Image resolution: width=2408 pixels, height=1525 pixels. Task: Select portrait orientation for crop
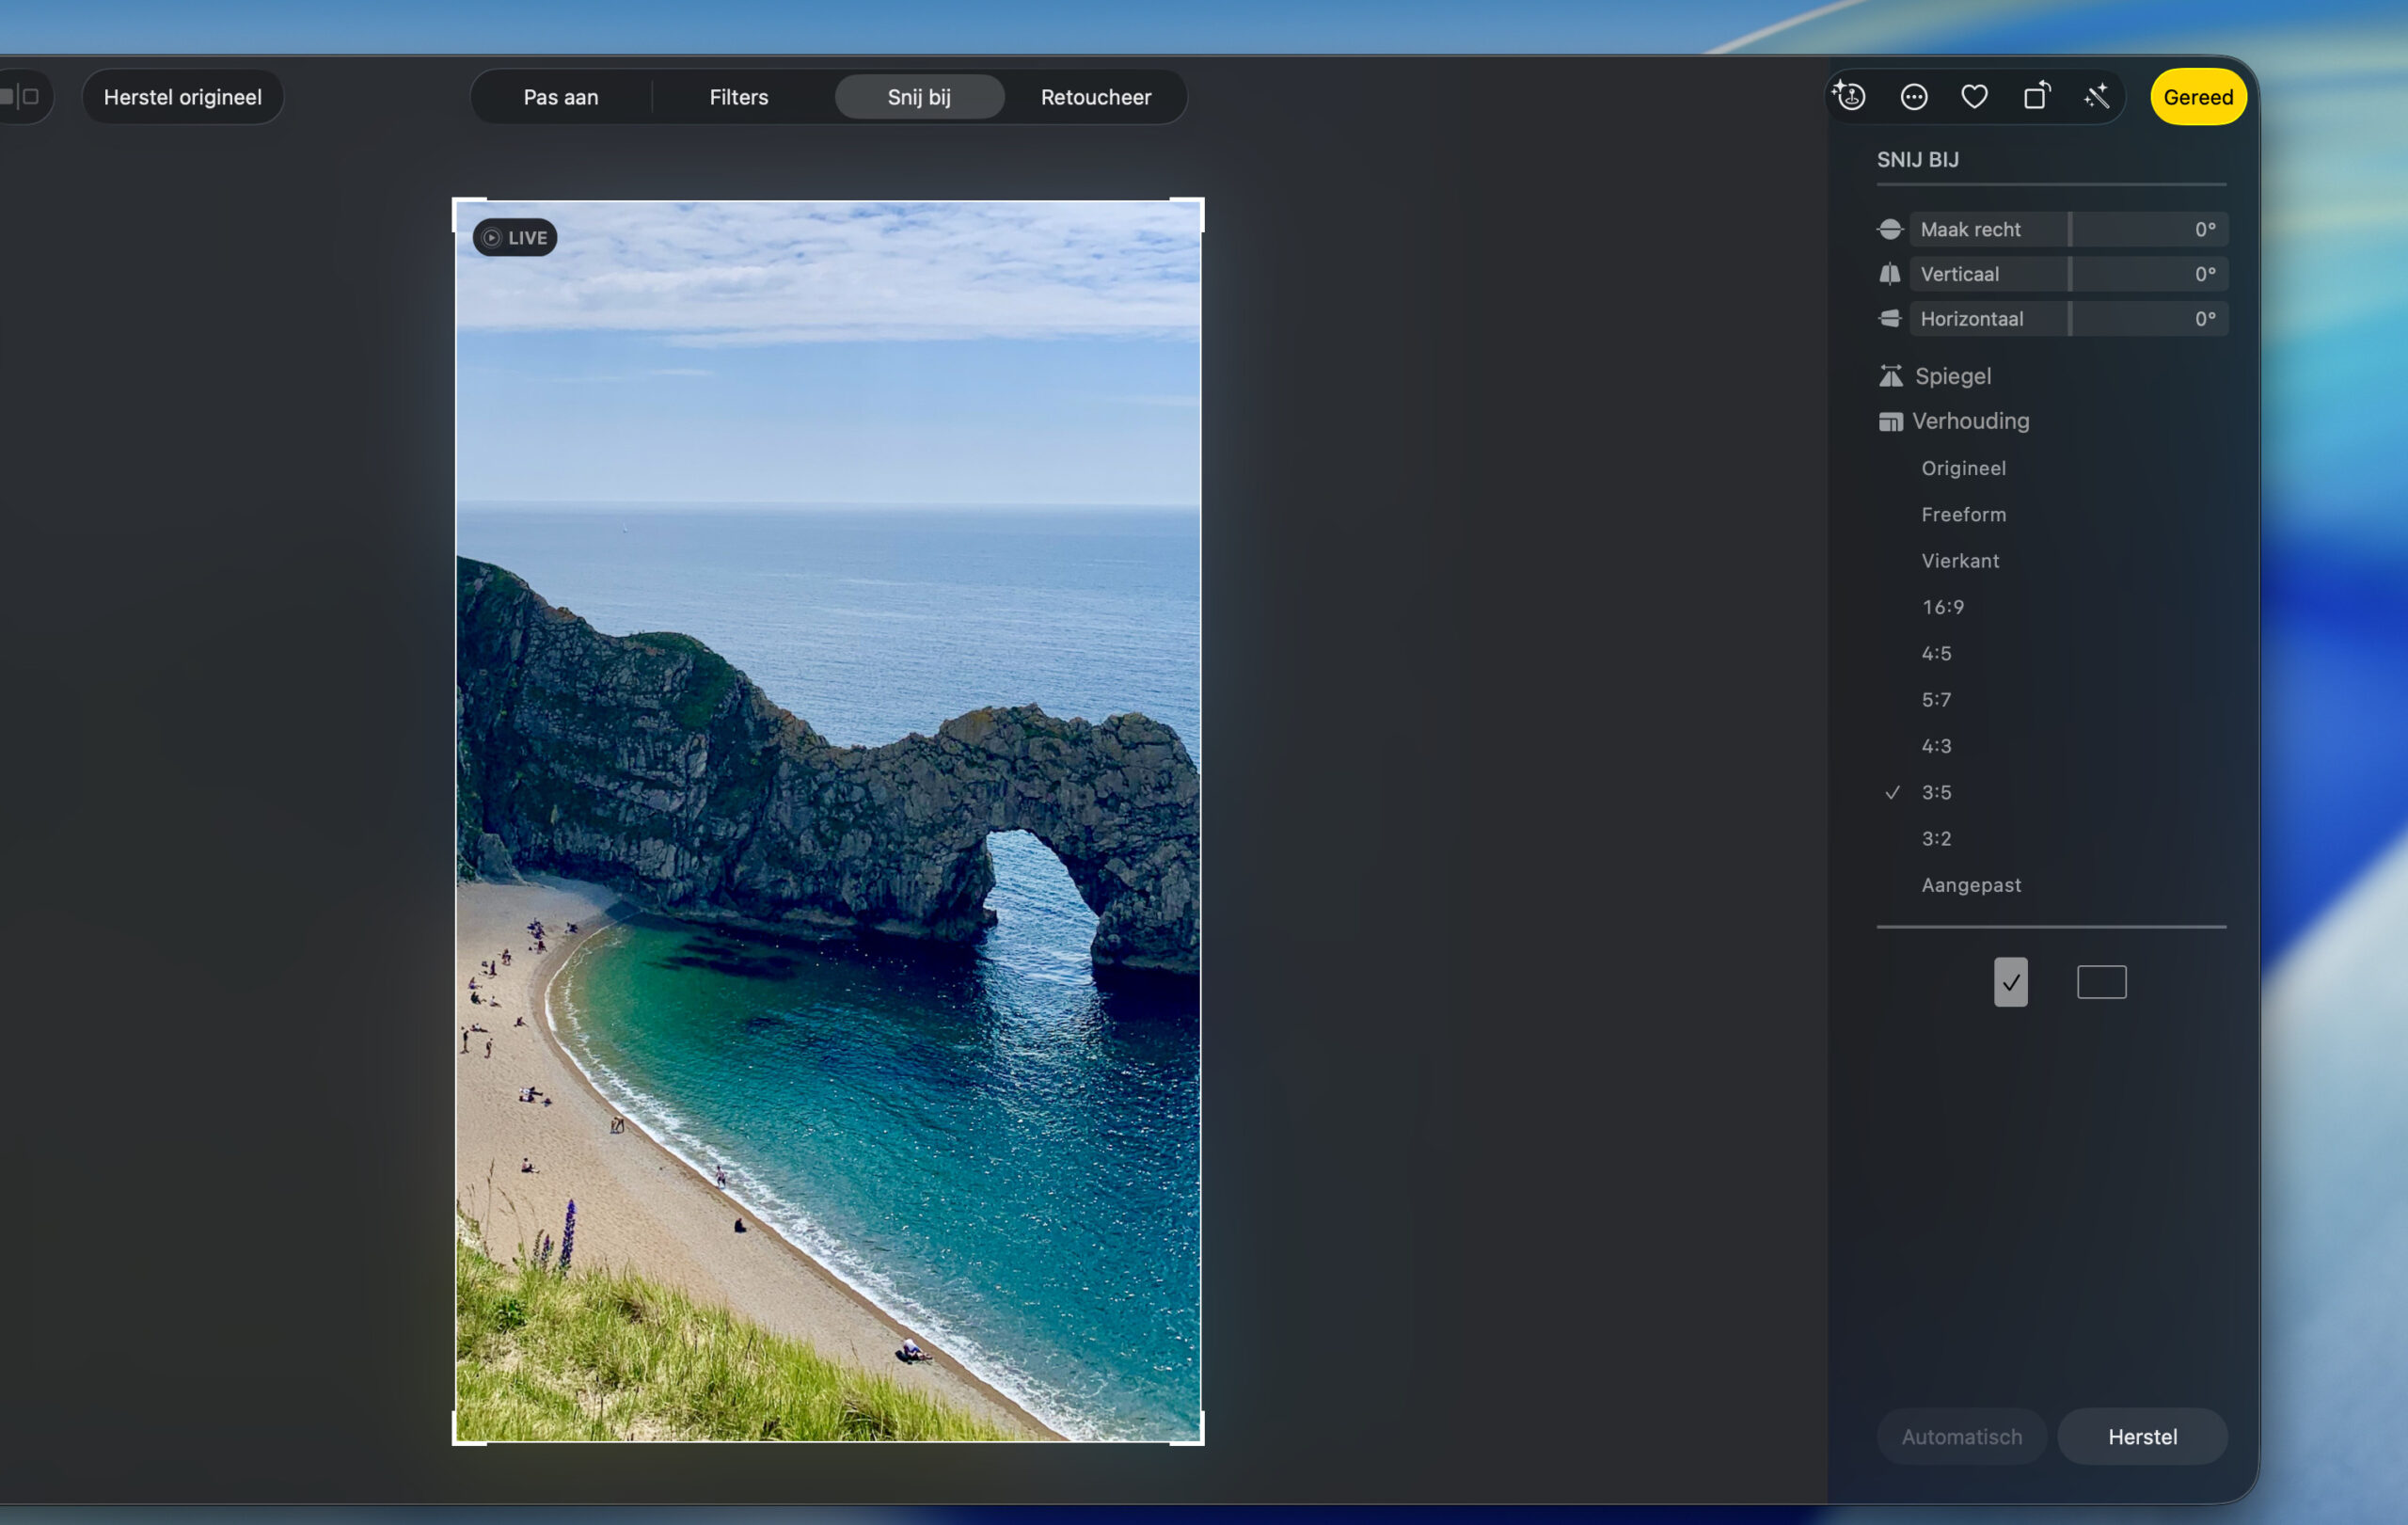(2010, 982)
